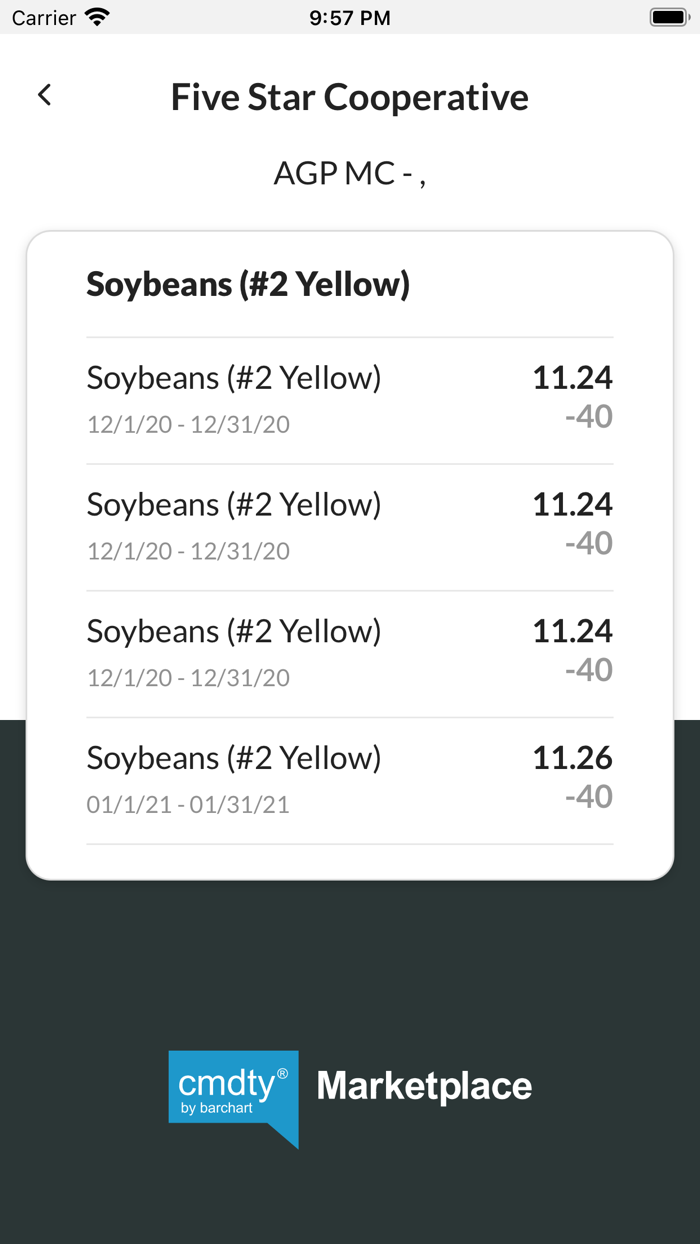
Task: Click the 9:57 PM clock
Action: pyautogui.click(x=349, y=17)
